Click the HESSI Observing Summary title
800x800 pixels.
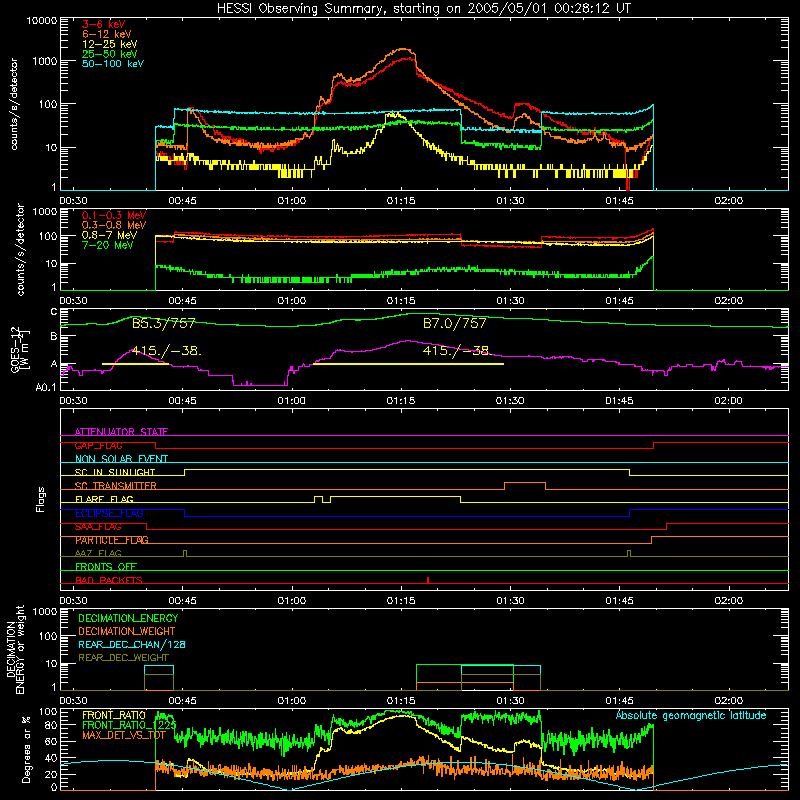tap(424, 9)
